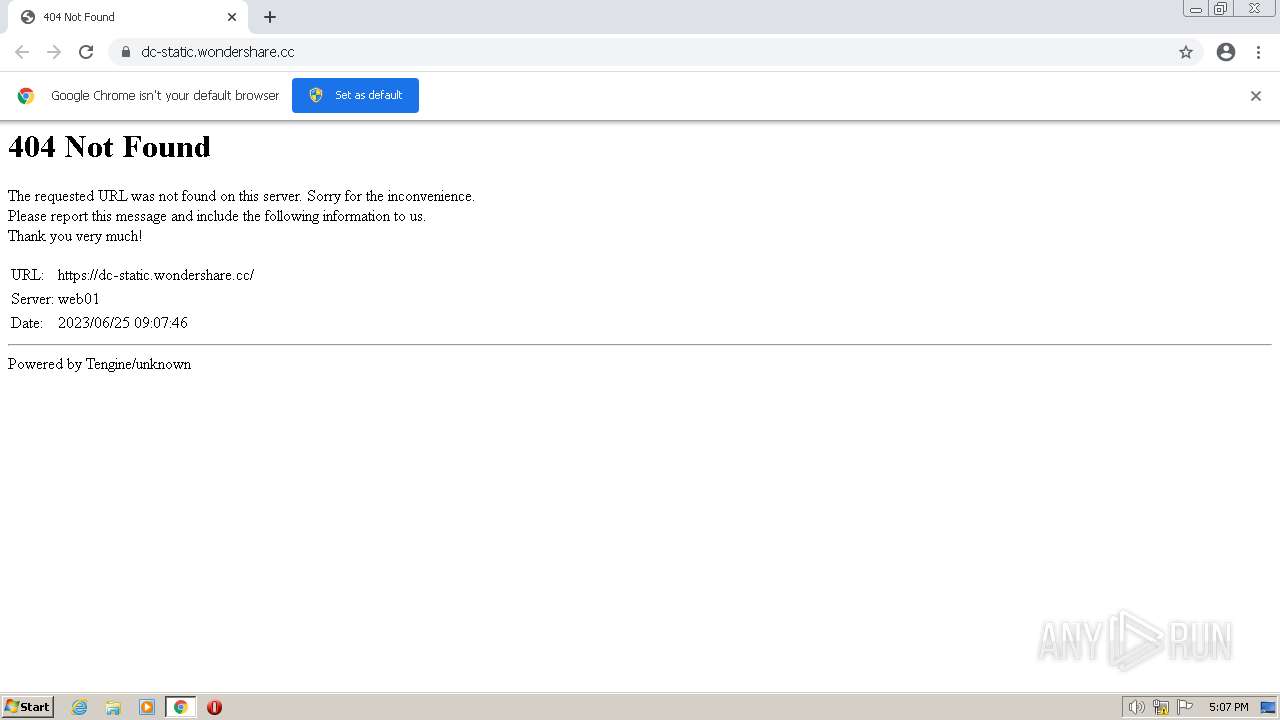Open the Action Center flag icon
Image resolution: width=1280 pixels, height=720 pixels.
[1185, 707]
